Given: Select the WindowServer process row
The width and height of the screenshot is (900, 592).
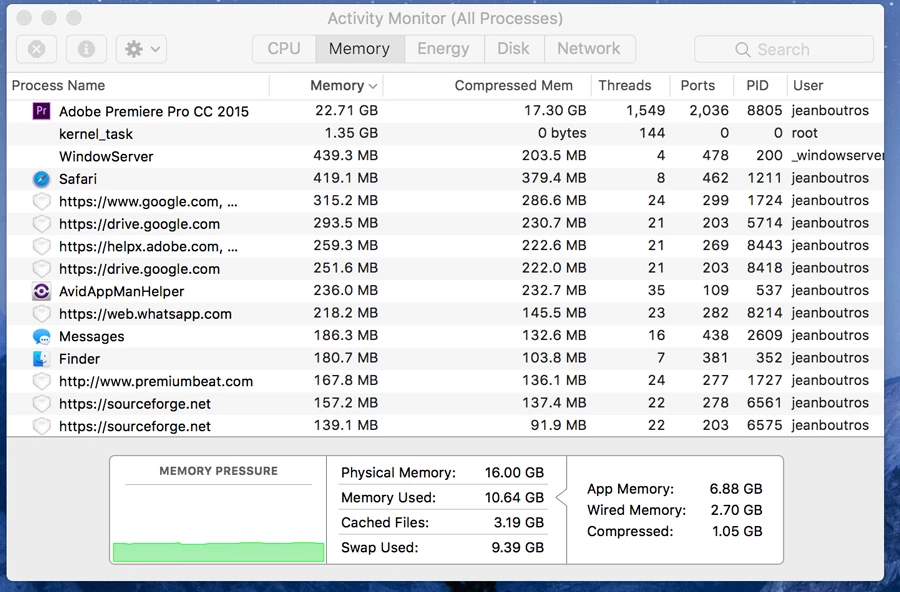Looking at the screenshot, I should click(x=445, y=156).
